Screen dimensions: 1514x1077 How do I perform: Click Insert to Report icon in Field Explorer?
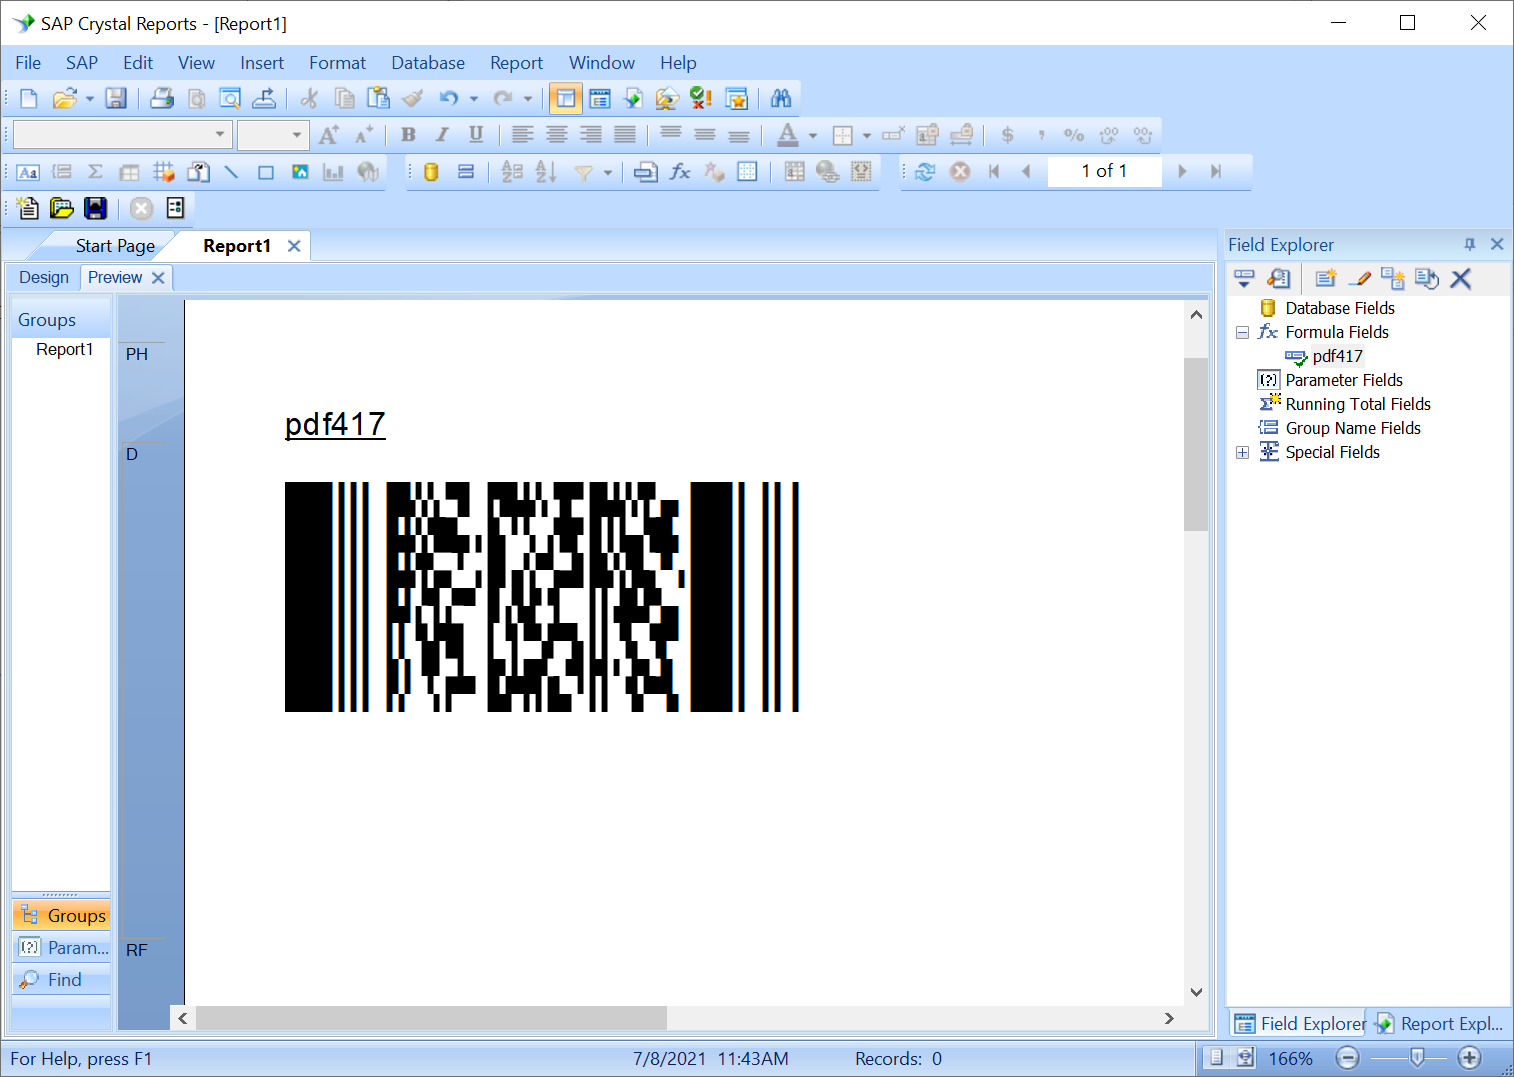(x=1244, y=279)
